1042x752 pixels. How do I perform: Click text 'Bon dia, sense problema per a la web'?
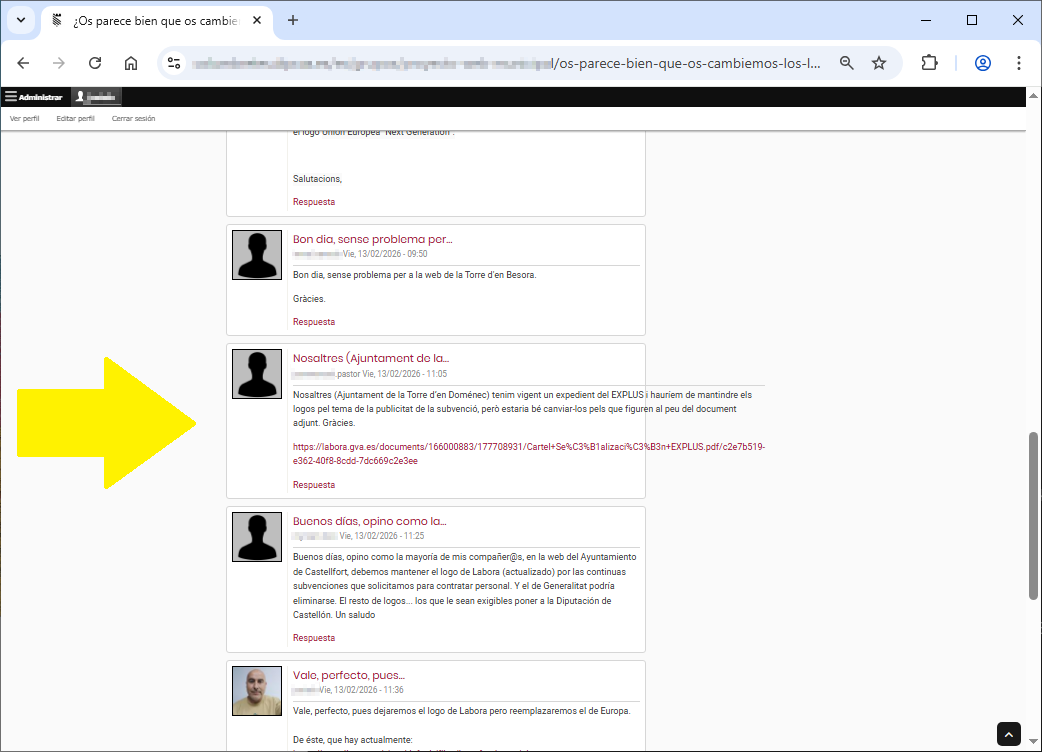click(365, 275)
